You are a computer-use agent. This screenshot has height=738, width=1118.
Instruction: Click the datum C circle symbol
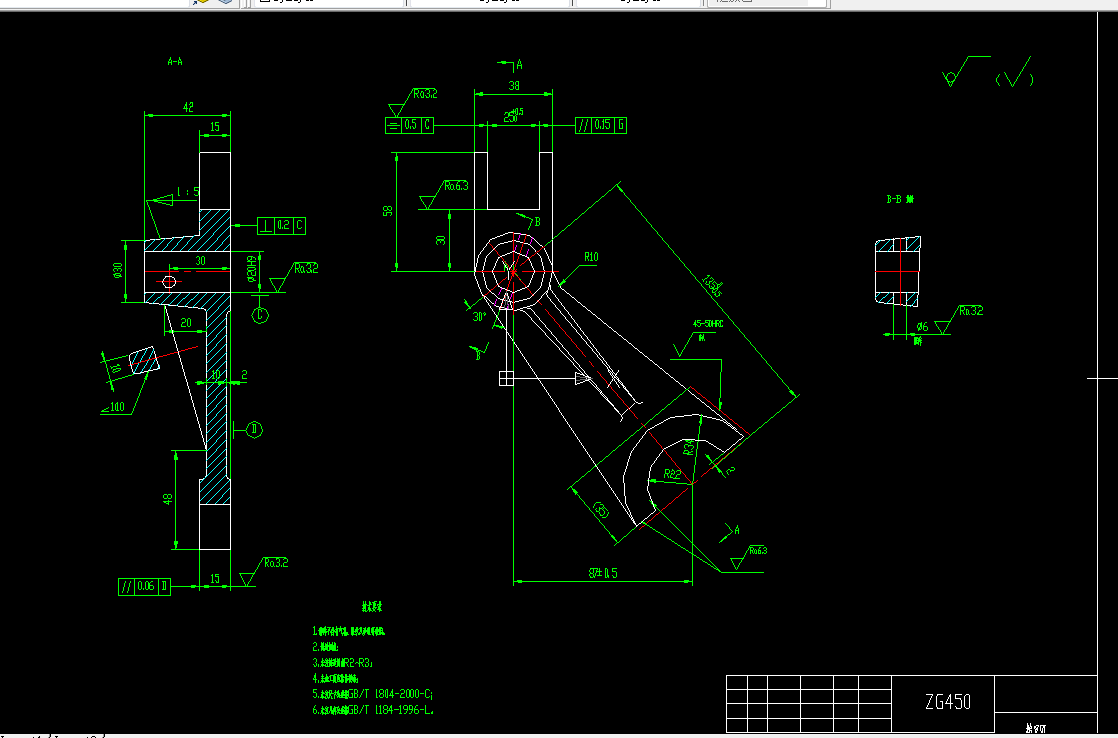coord(260,314)
